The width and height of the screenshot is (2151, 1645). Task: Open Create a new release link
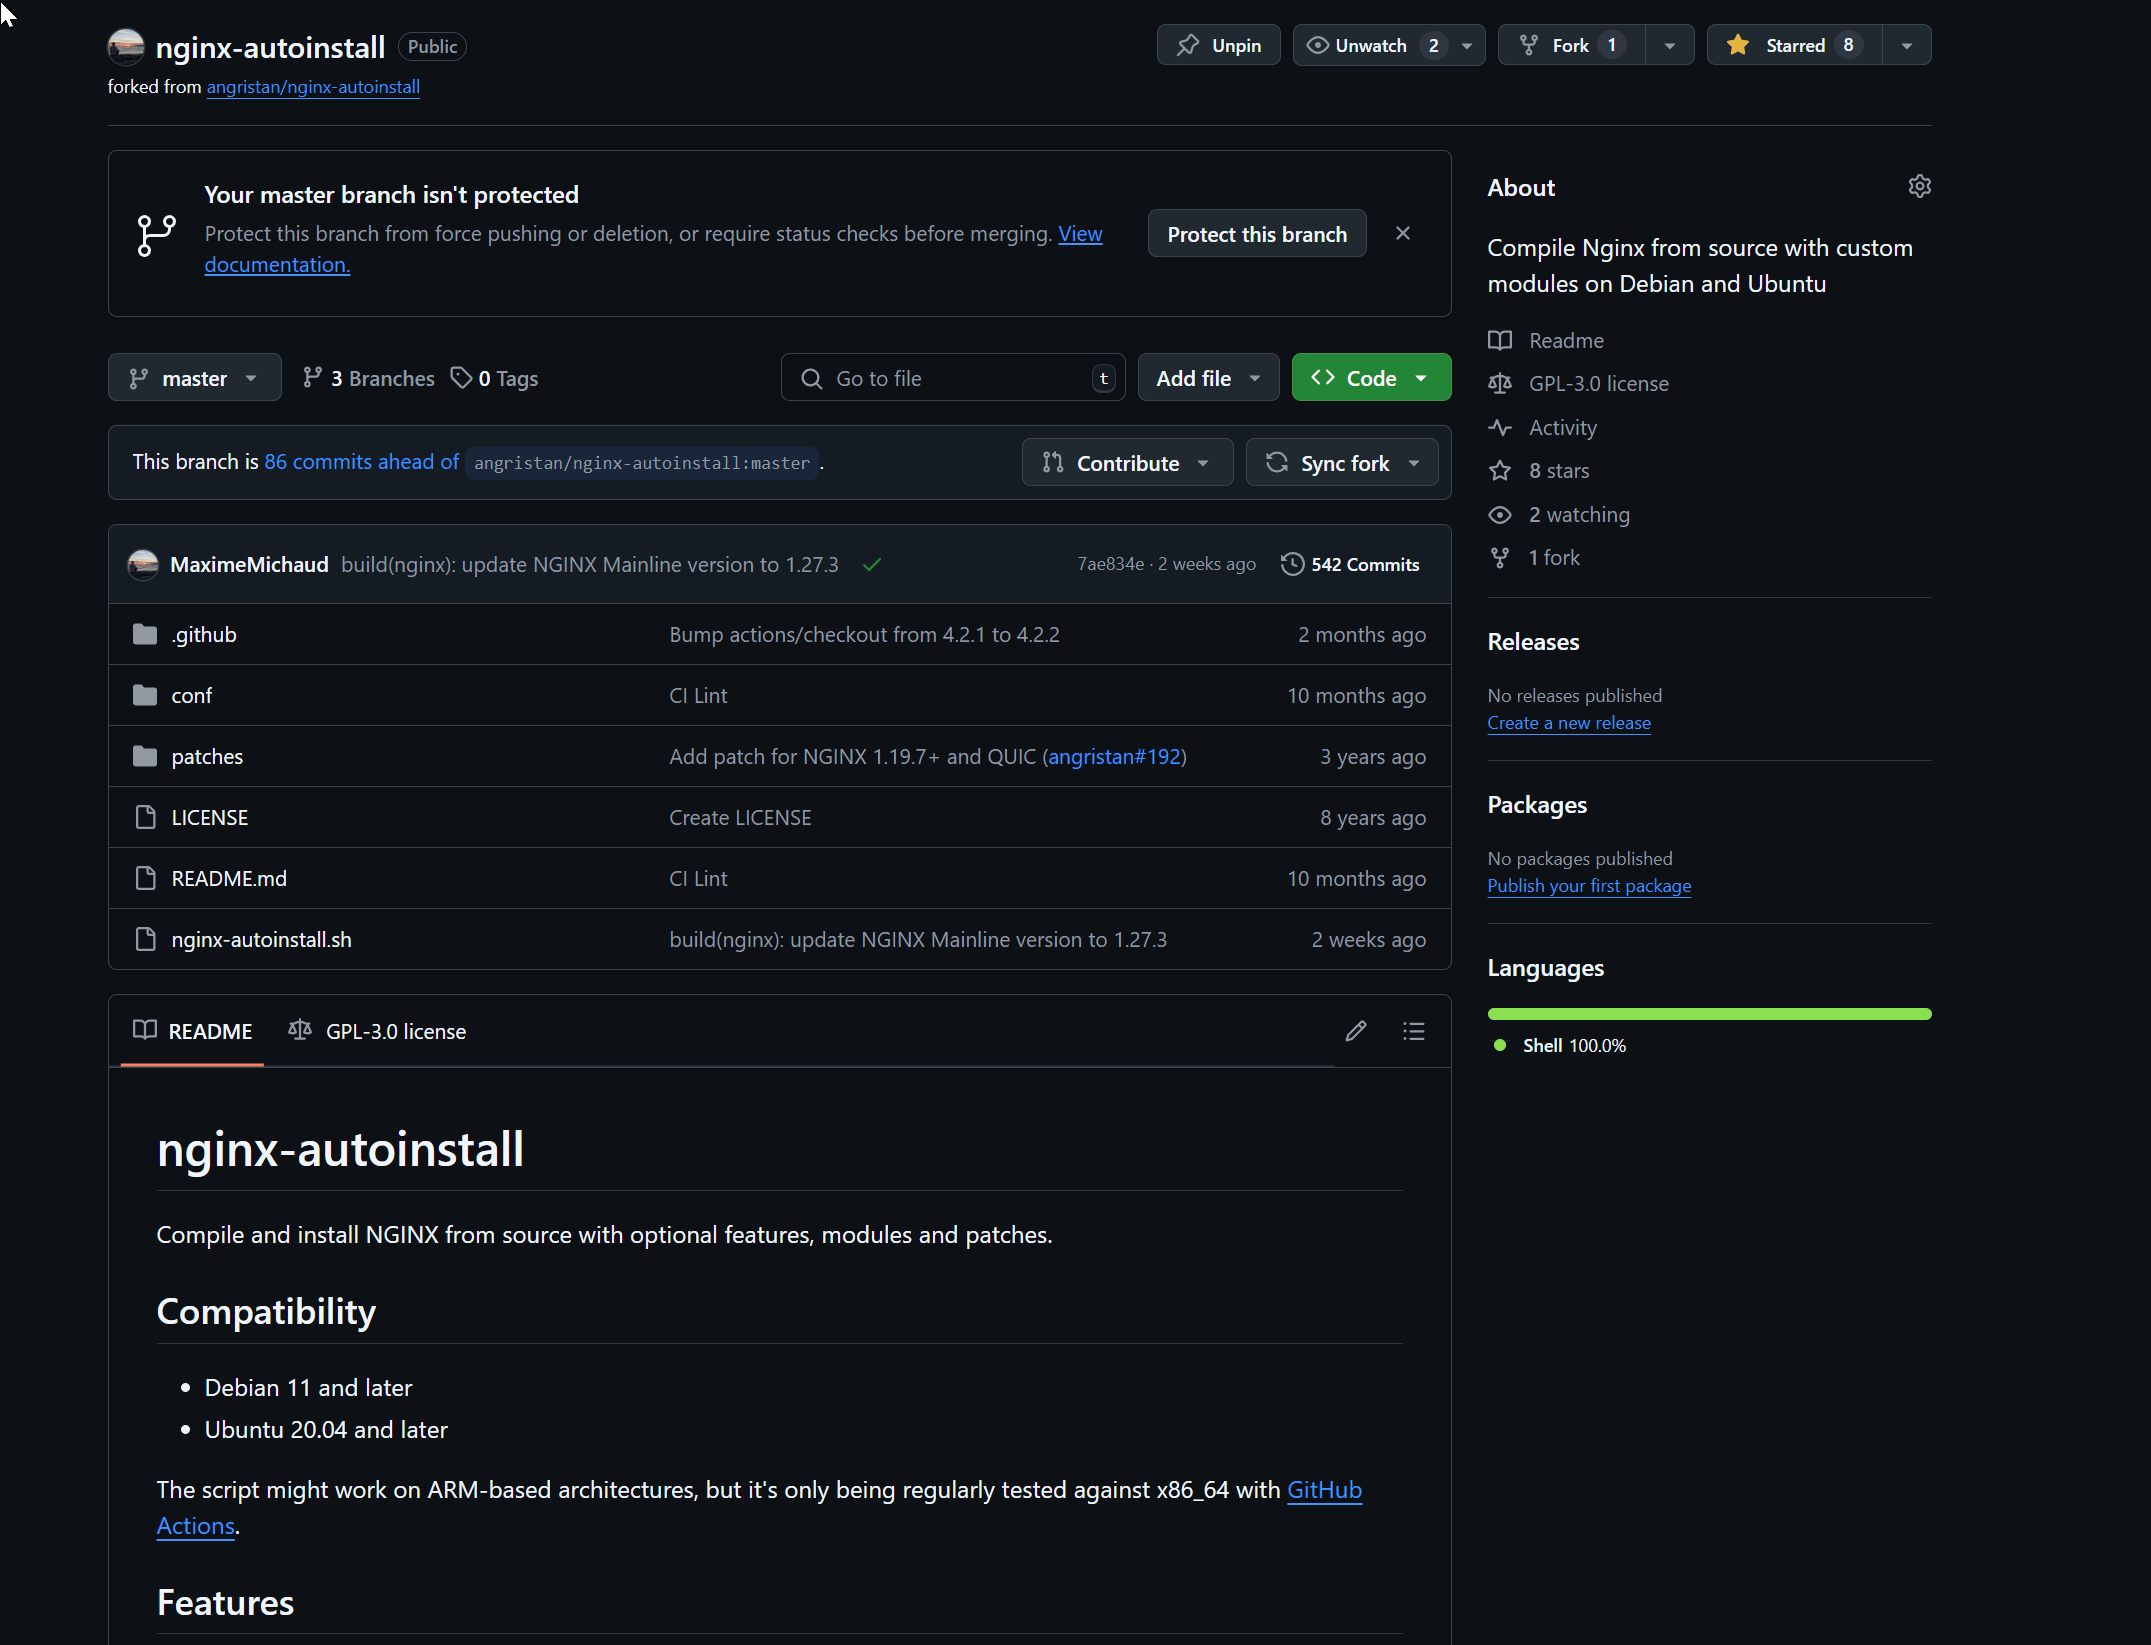(1568, 723)
